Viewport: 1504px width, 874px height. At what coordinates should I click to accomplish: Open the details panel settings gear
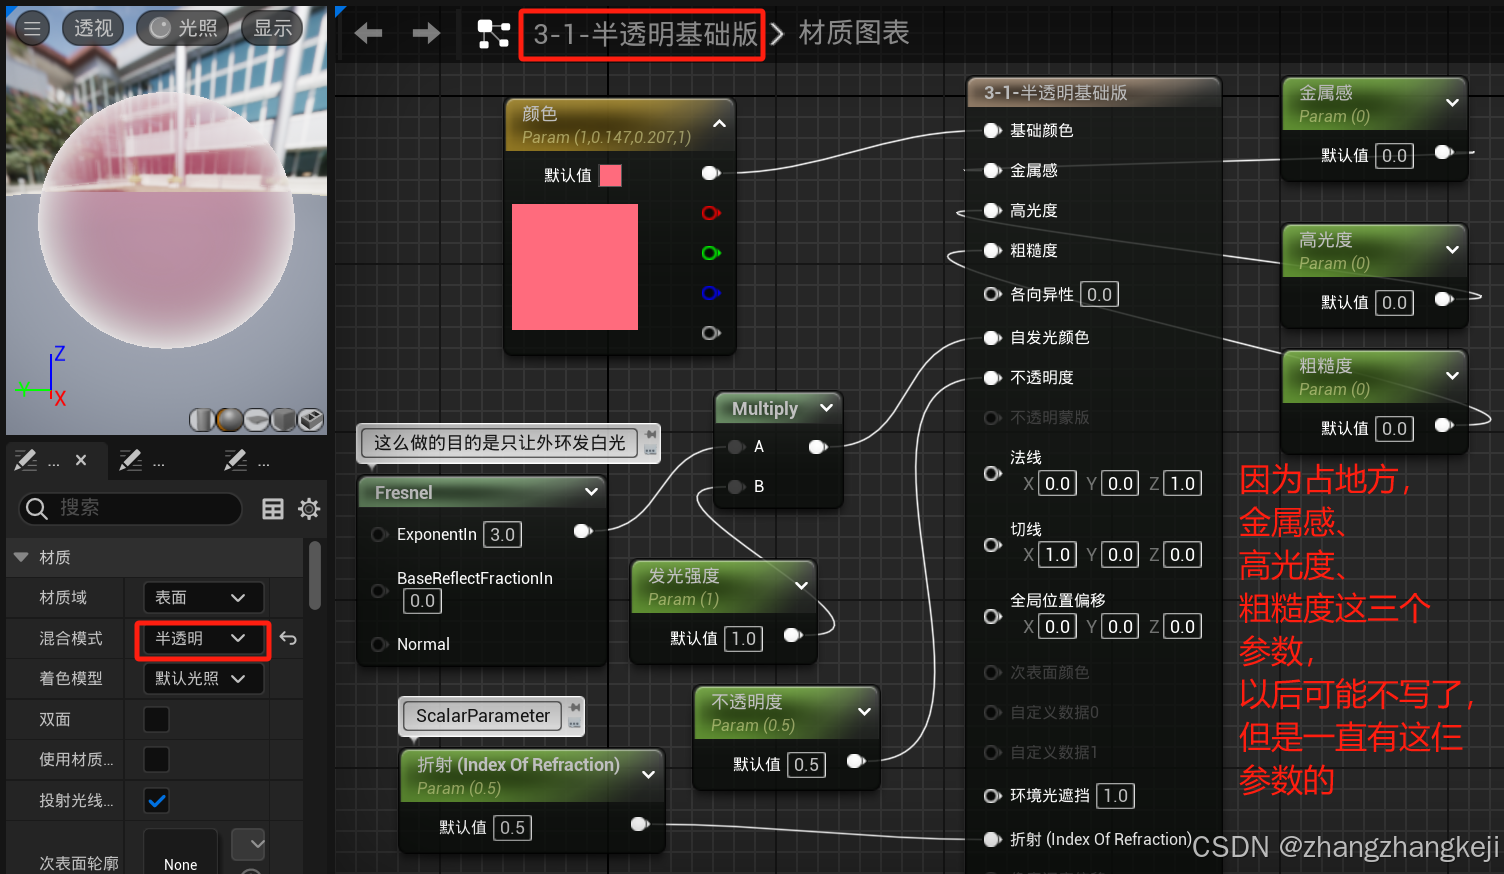point(308,508)
